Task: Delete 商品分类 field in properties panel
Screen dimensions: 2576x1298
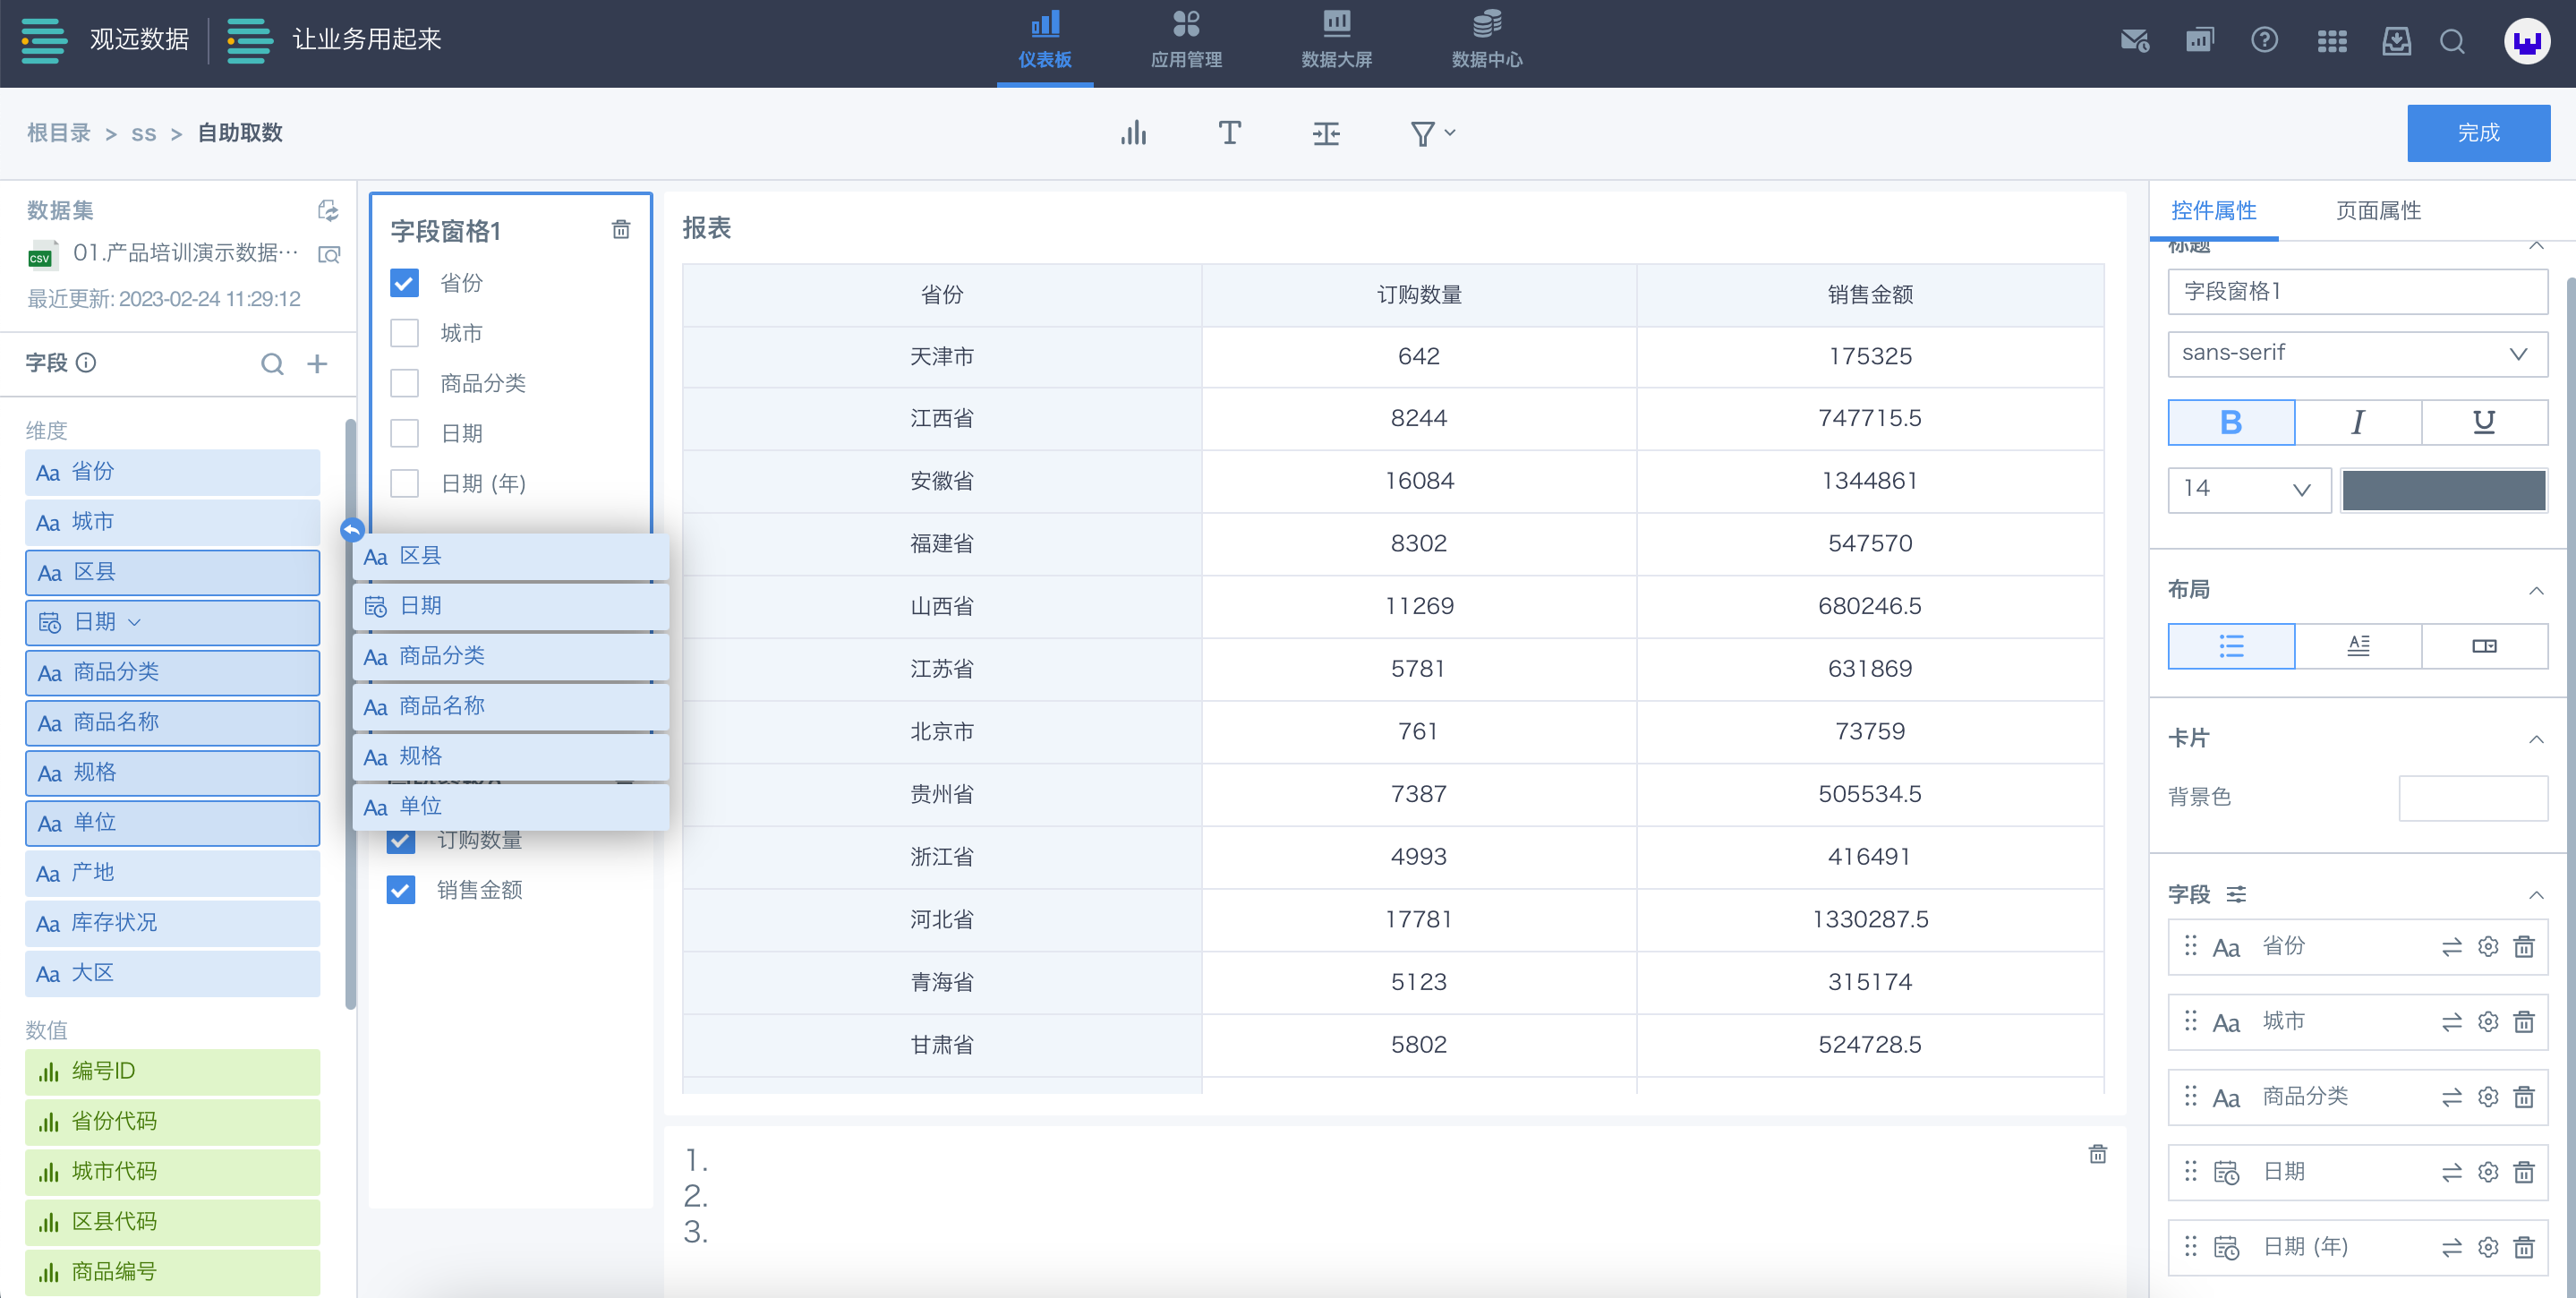Action: click(x=2524, y=1097)
